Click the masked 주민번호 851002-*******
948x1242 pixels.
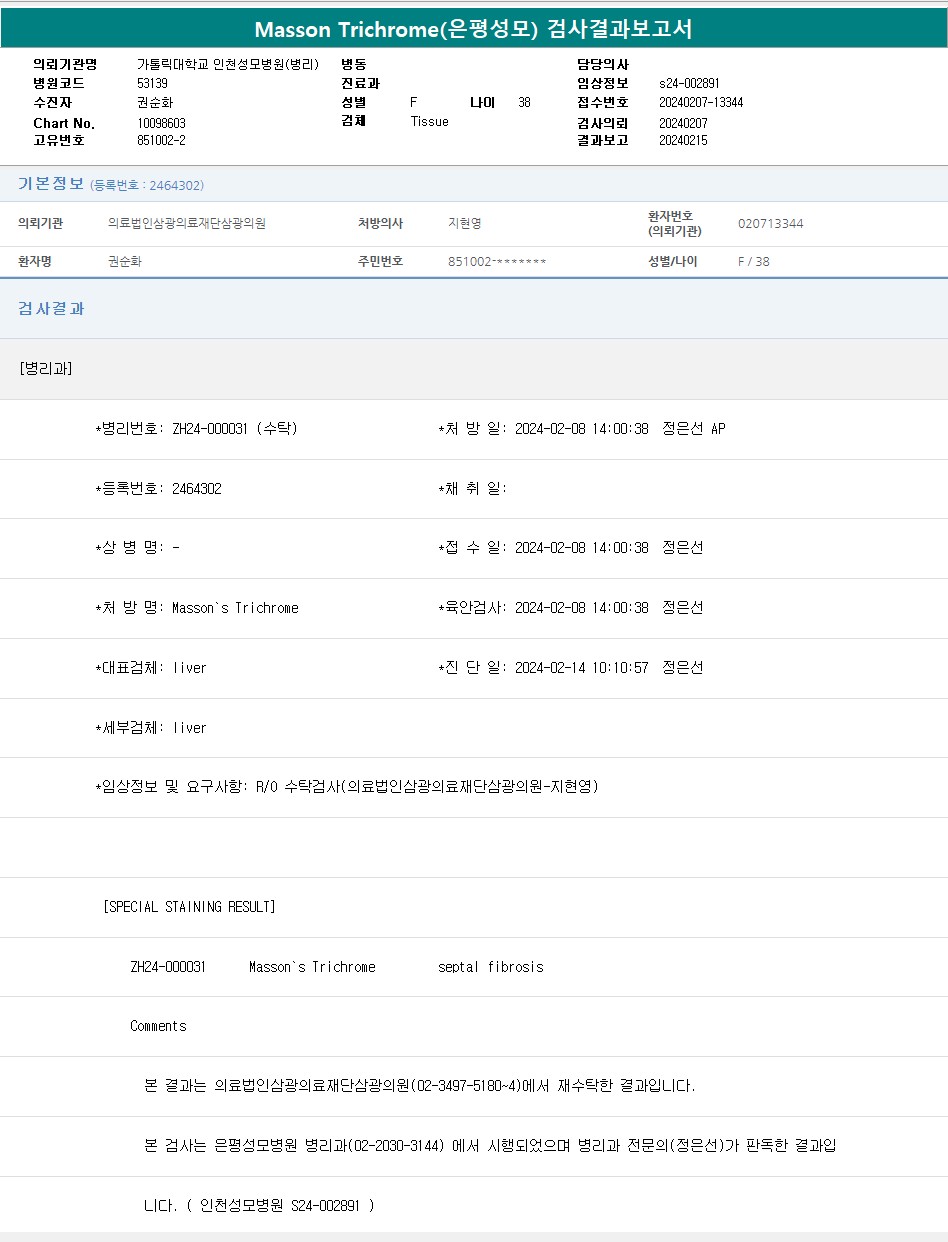(x=497, y=261)
